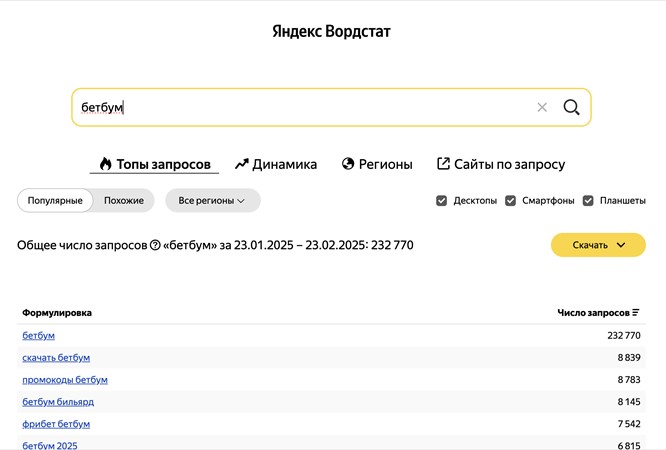Open the Все регионы dropdown
This screenshot has width=666, height=450.
click(213, 201)
